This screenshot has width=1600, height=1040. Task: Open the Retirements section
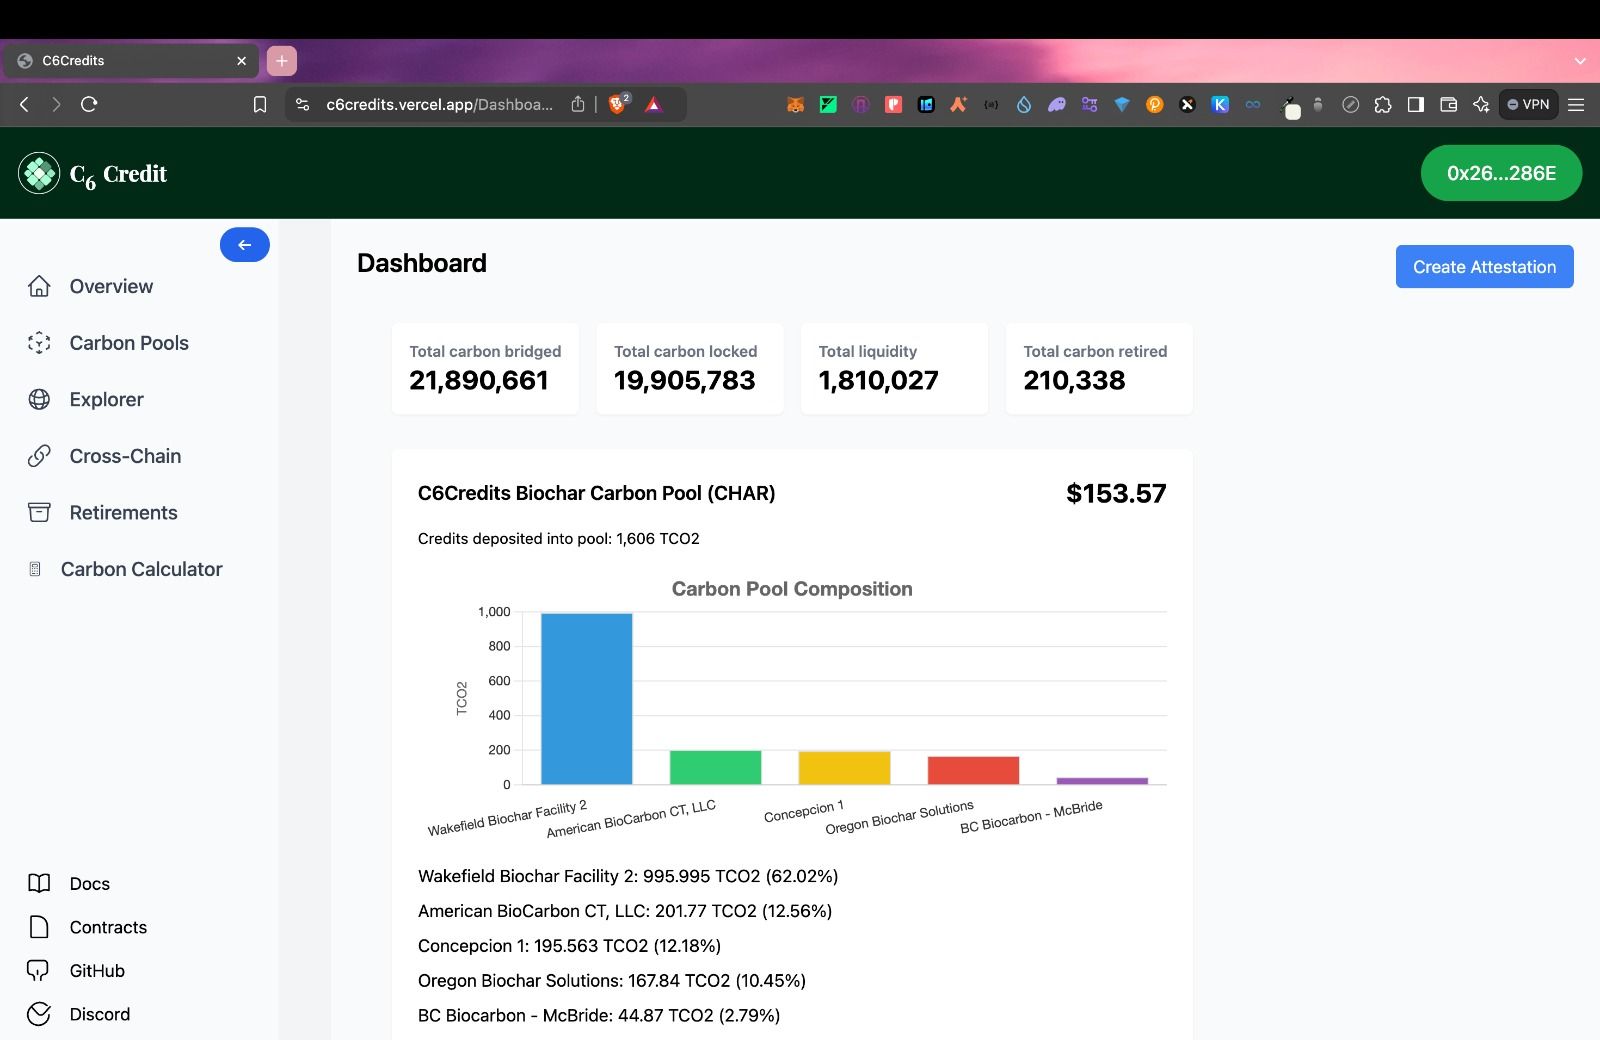(x=123, y=512)
